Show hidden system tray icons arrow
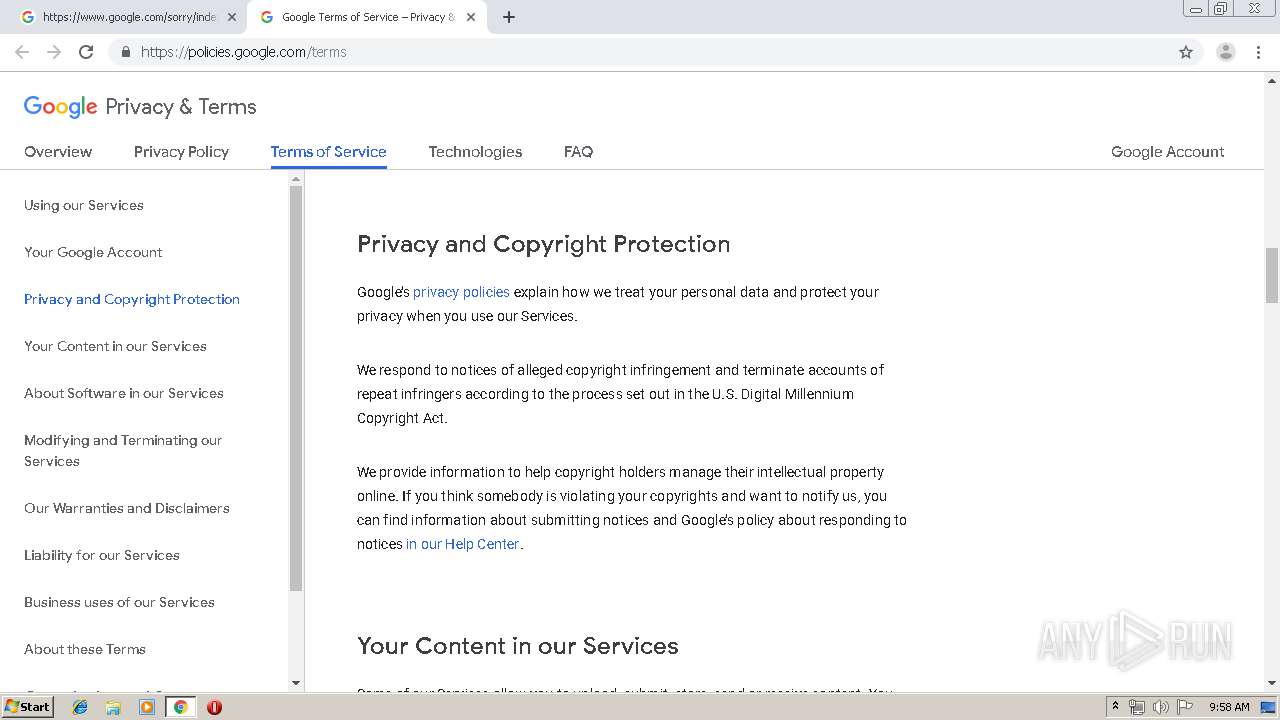 [x=1115, y=707]
